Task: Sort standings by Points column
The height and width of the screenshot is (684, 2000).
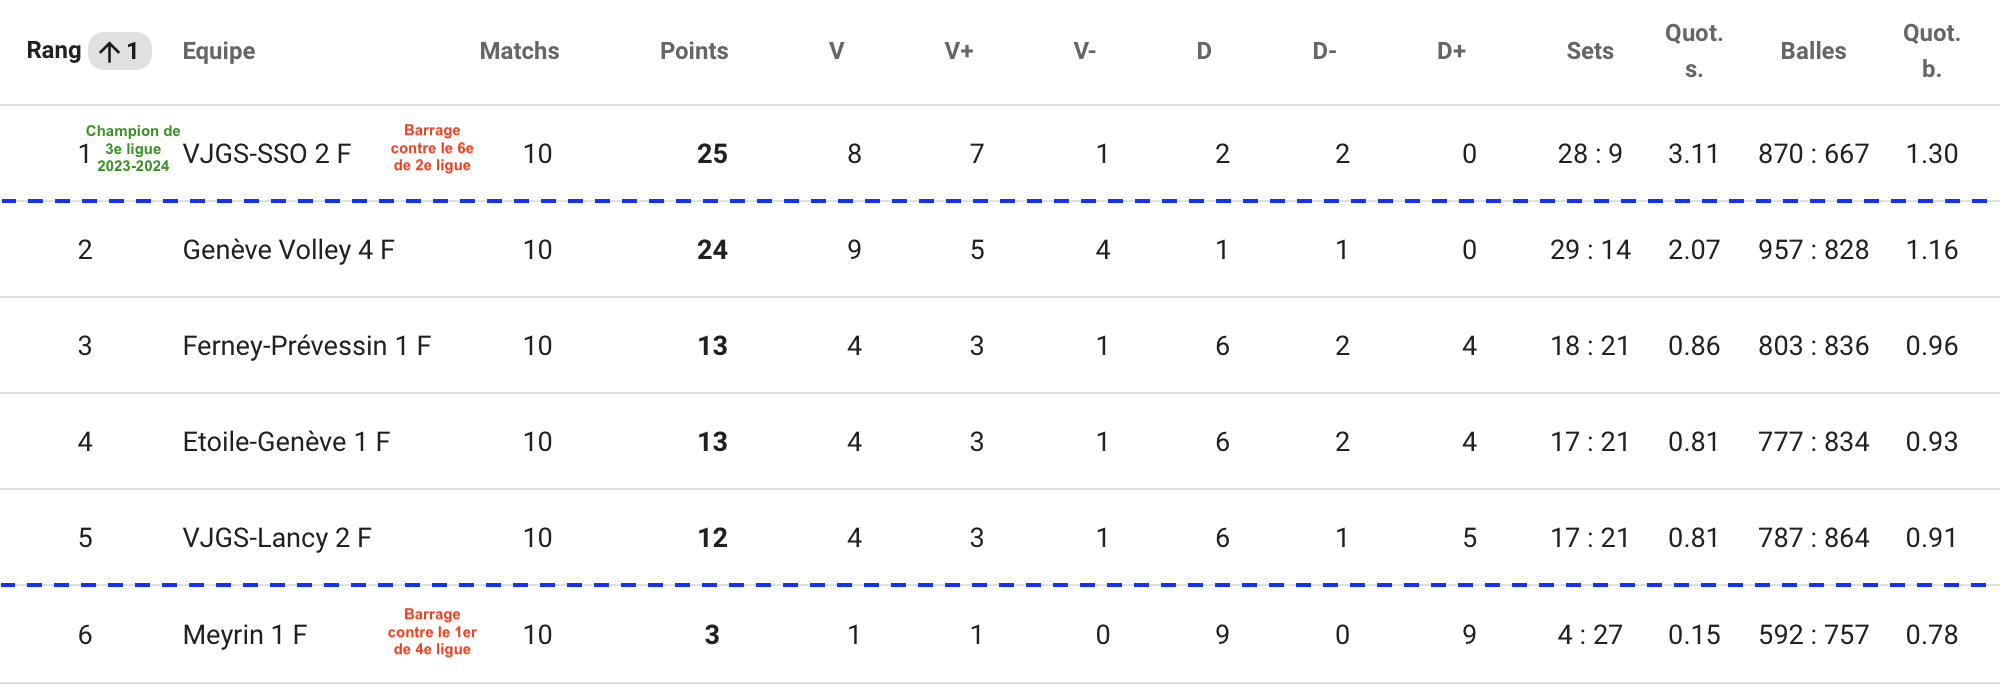Action: coord(694,51)
